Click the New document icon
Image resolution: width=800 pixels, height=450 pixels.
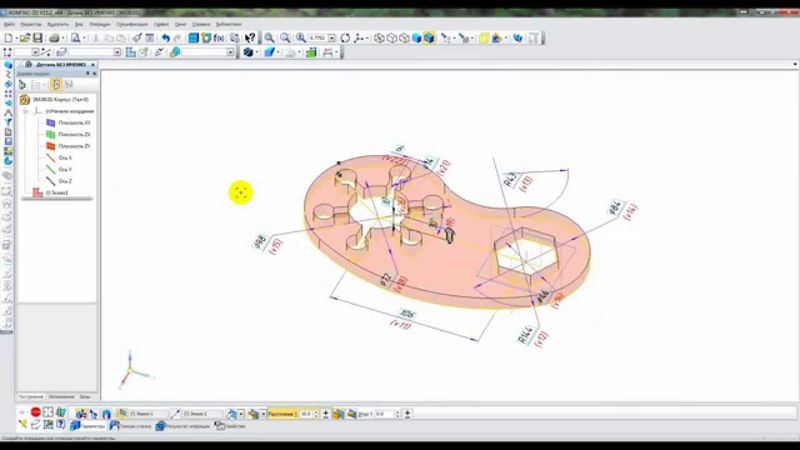coord(9,38)
